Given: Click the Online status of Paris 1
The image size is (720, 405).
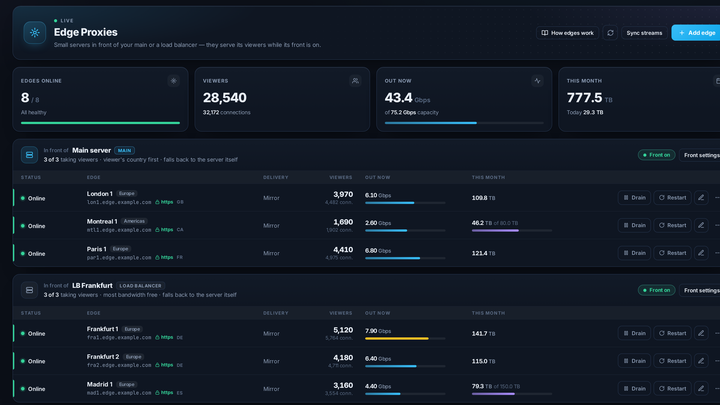Looking at the screenshot, I should 33,253.
